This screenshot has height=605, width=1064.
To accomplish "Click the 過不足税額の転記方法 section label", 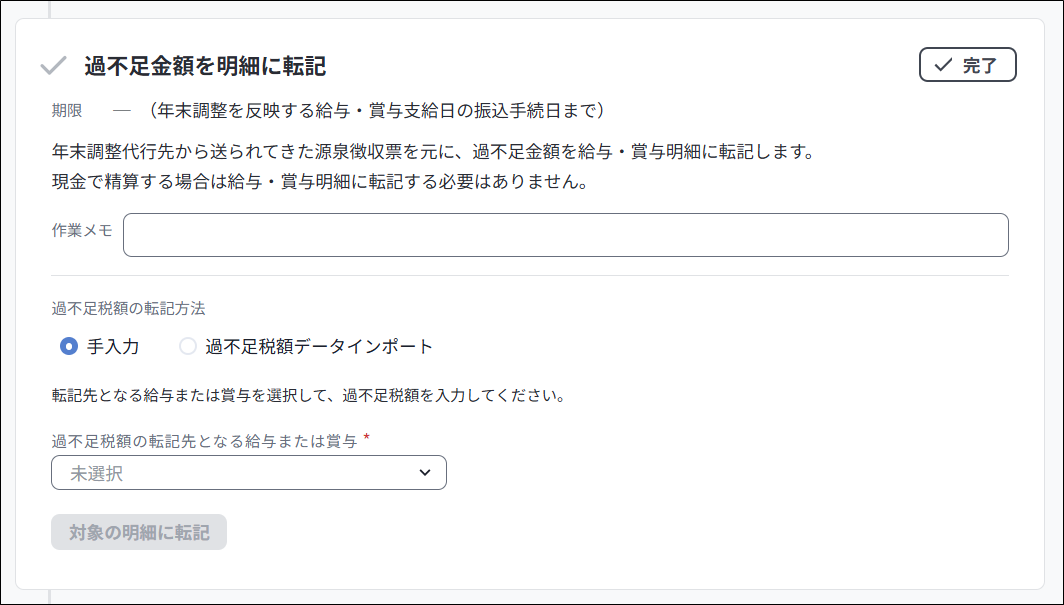I will click(x=129, y=308).
